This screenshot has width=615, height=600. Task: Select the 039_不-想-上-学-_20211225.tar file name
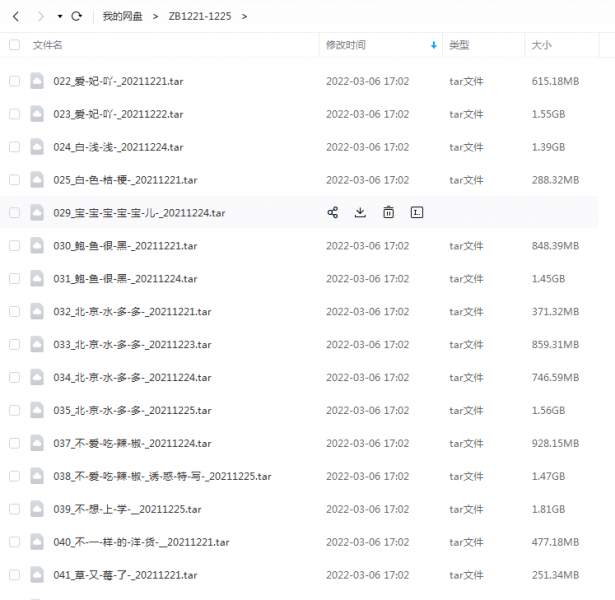(127, 509)
